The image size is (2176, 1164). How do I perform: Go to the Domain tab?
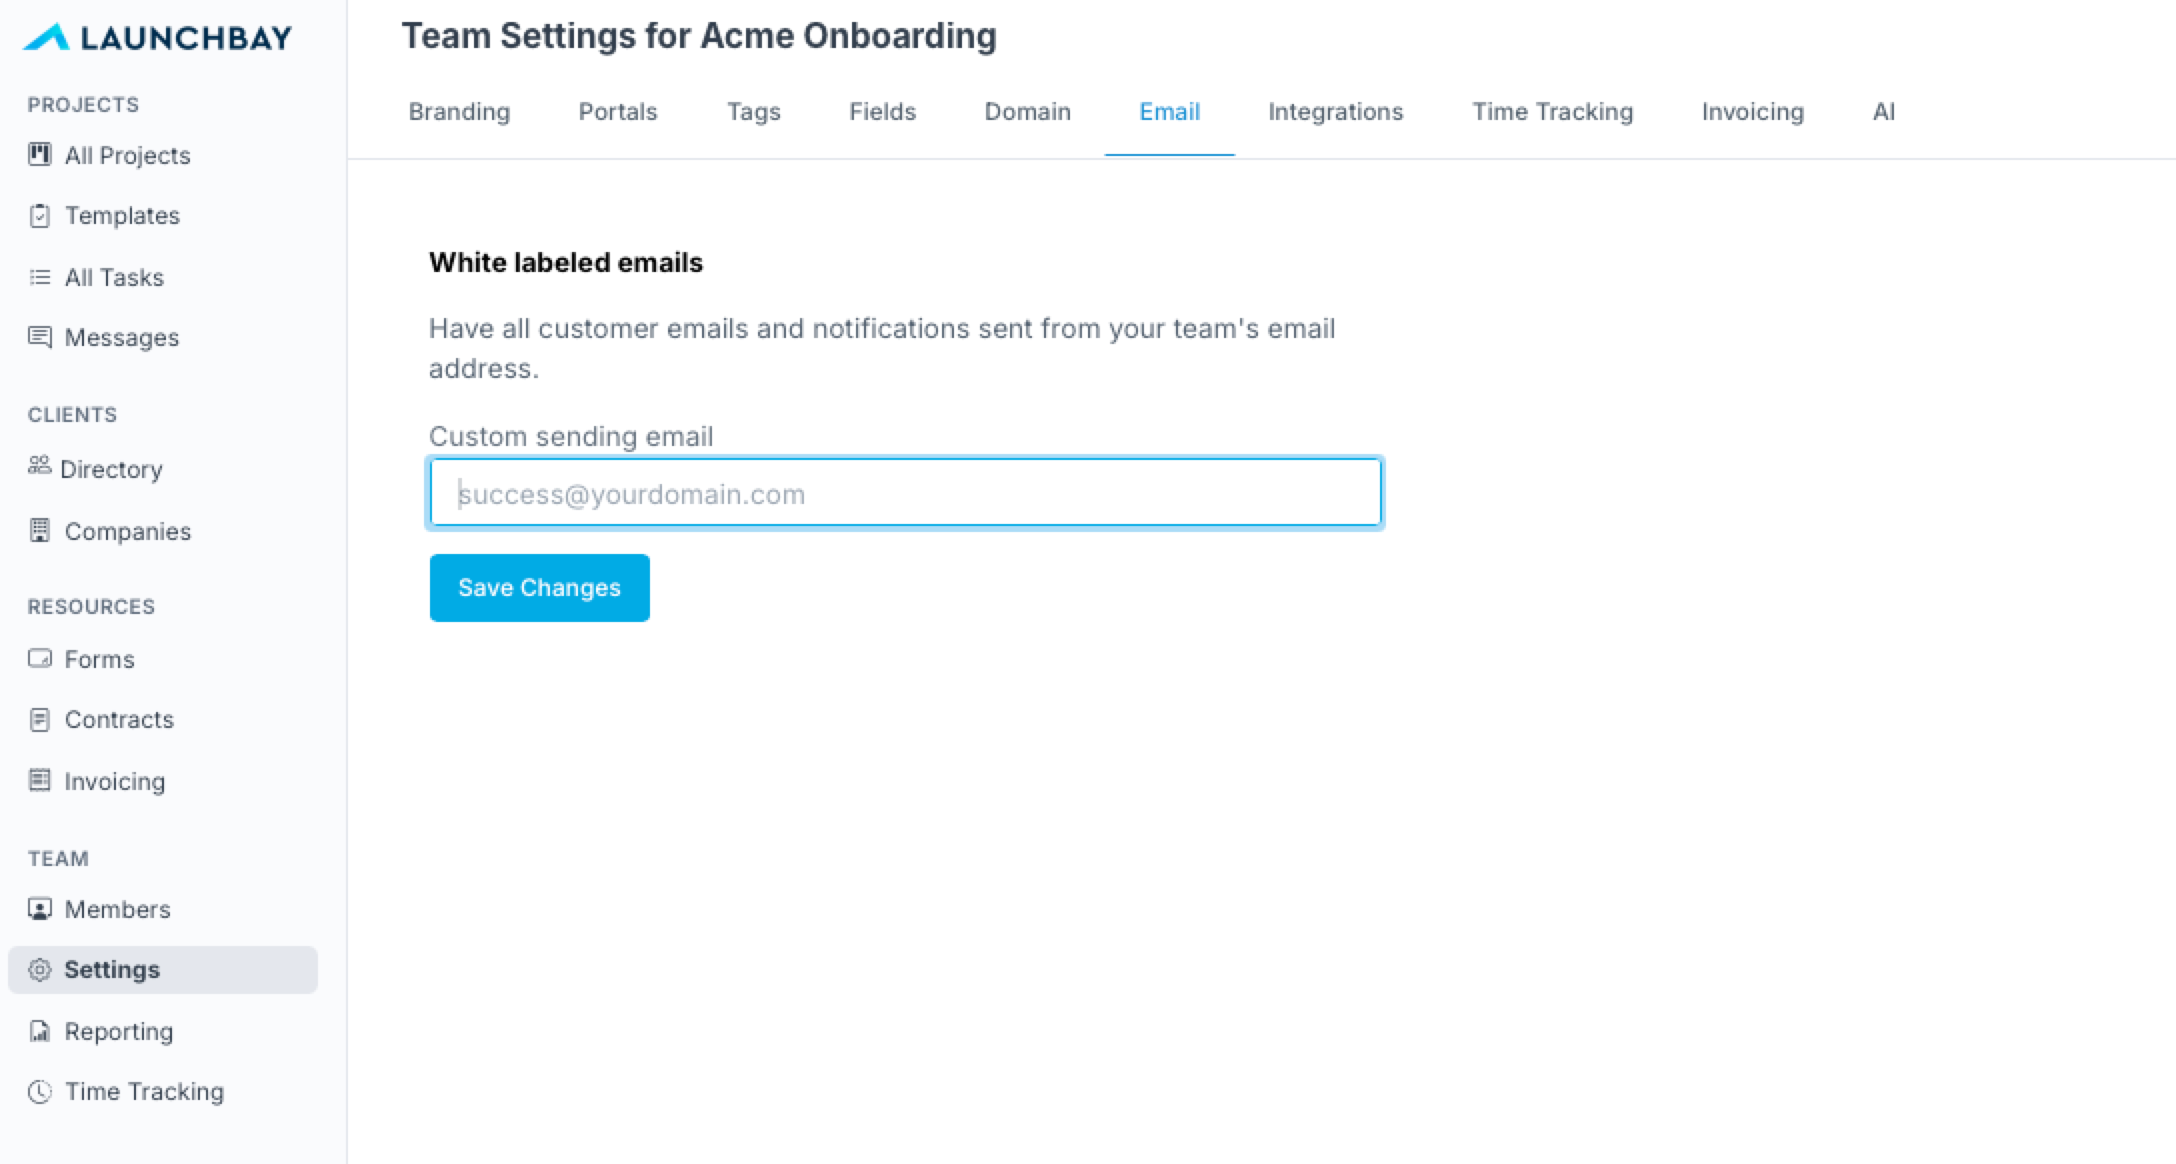(1027, 112)
